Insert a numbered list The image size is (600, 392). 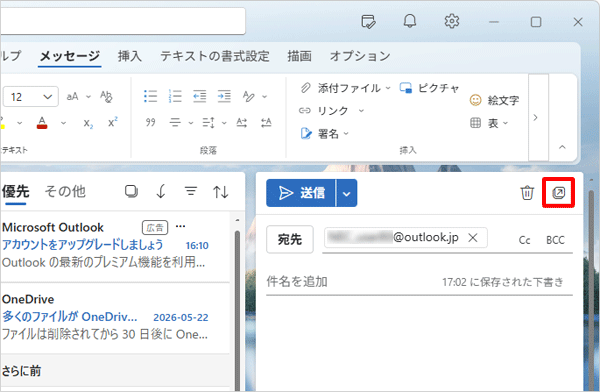point(175,96)
